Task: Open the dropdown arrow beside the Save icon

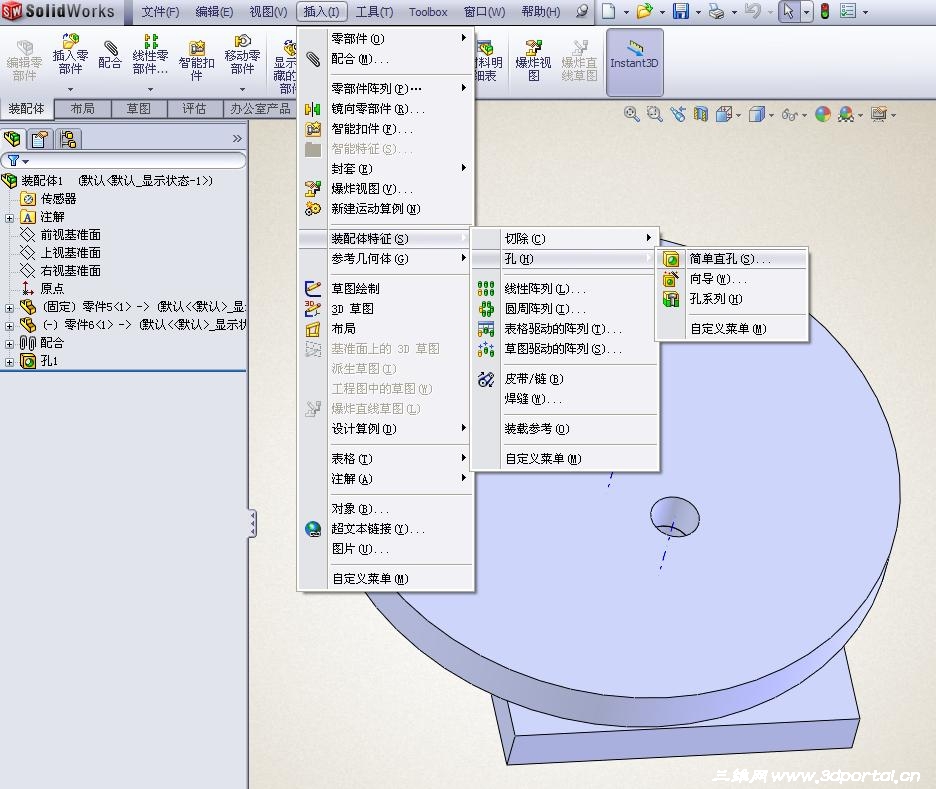Action: [x=698, y=12]
